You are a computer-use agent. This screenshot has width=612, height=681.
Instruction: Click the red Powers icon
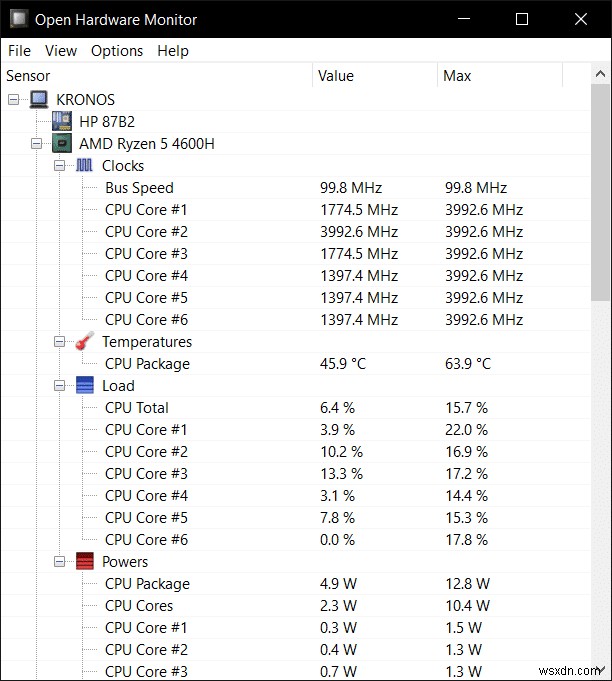point(85,562)
